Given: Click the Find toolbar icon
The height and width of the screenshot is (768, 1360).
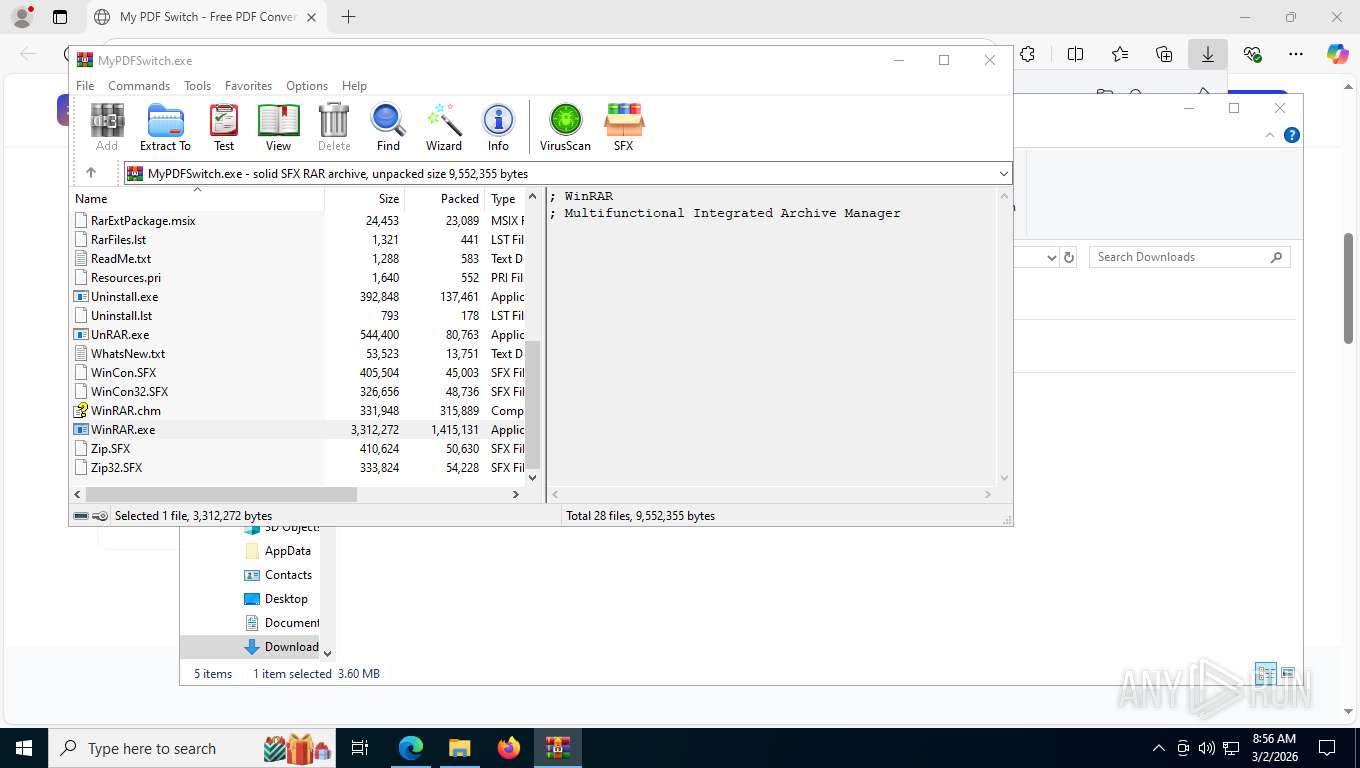Looking at the screenshot, I should pyautogui.click(x=388, y=127).
